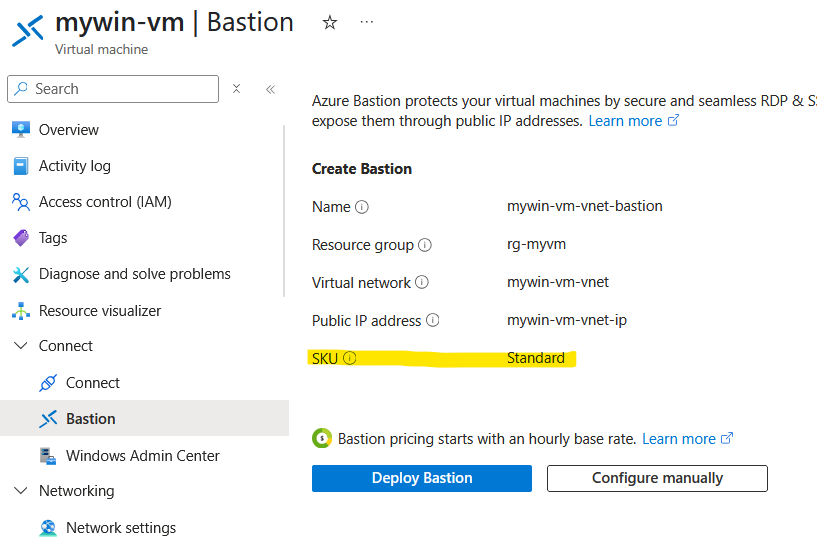Click the Overview monitor icon
The width and height of the screenshot is (817, 542).
21,129
